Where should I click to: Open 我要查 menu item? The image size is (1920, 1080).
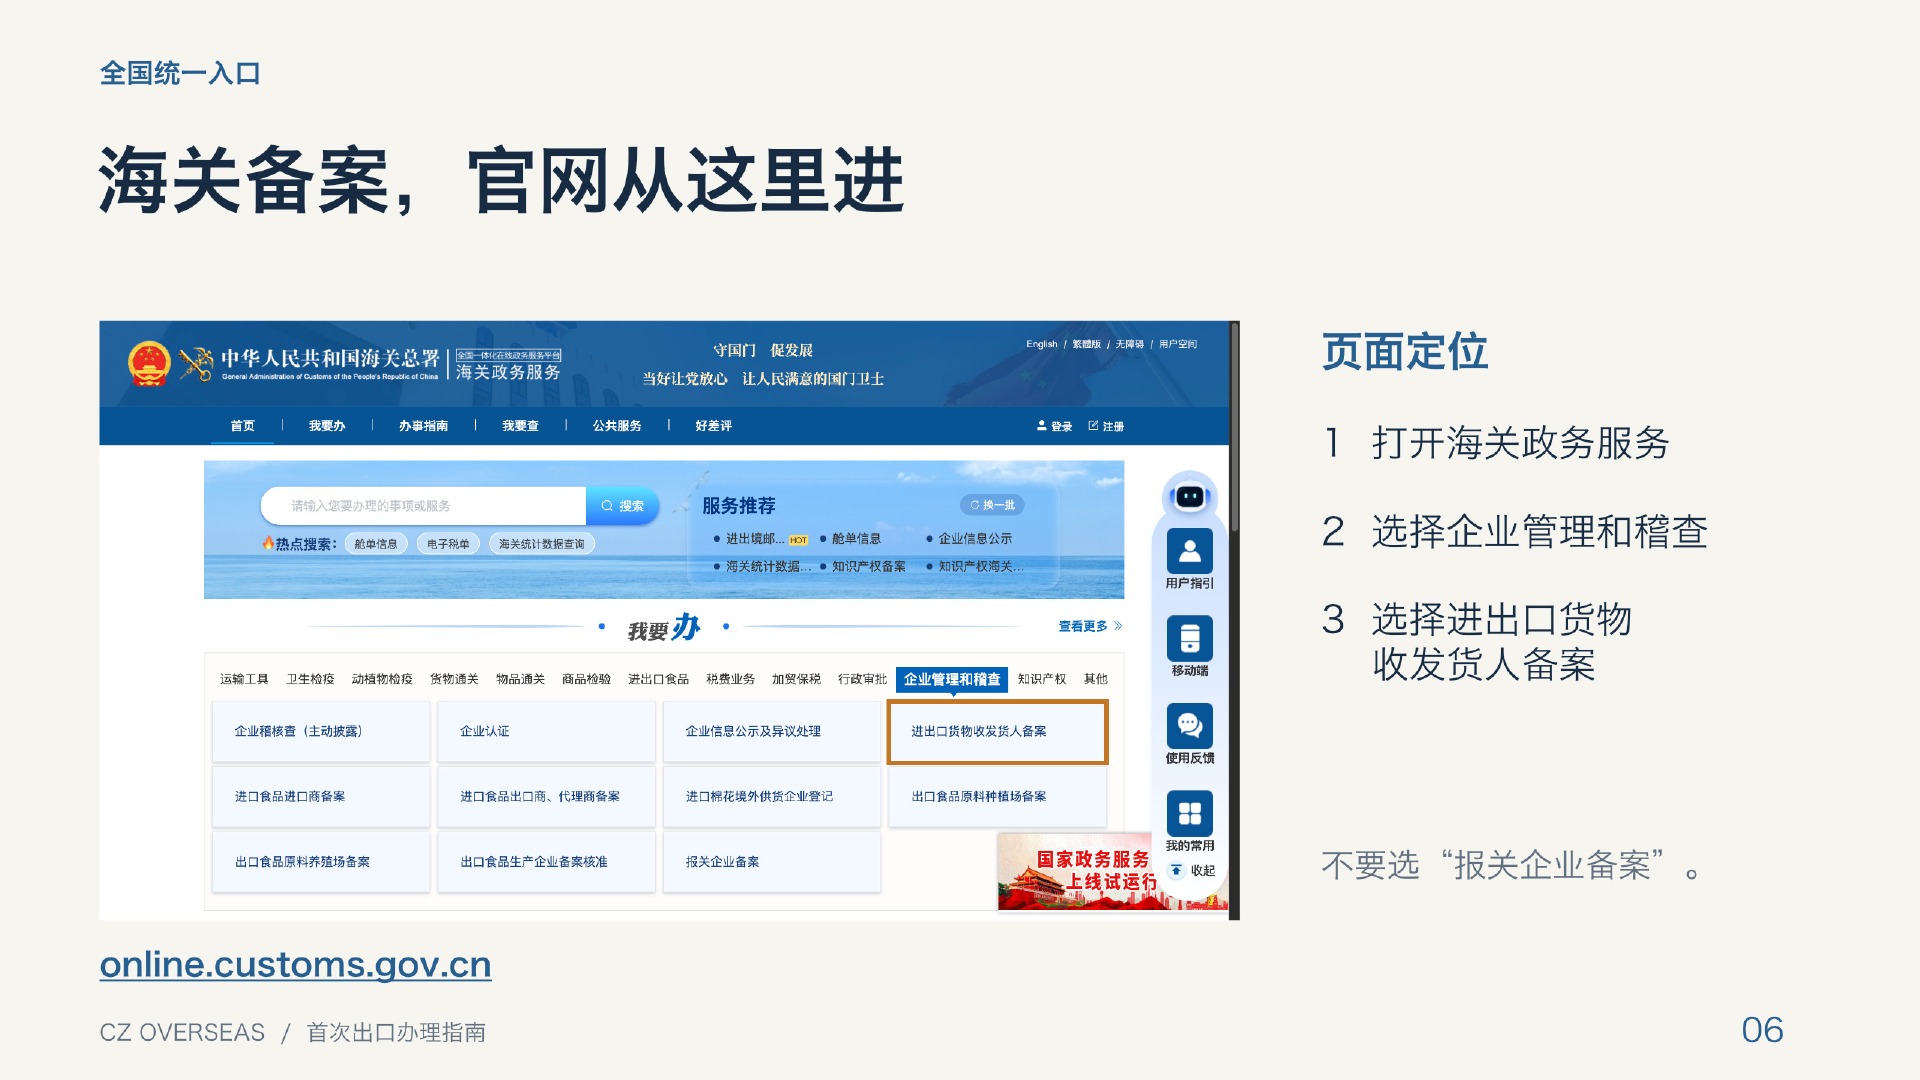pyautogui.click(x=520, y=426)
